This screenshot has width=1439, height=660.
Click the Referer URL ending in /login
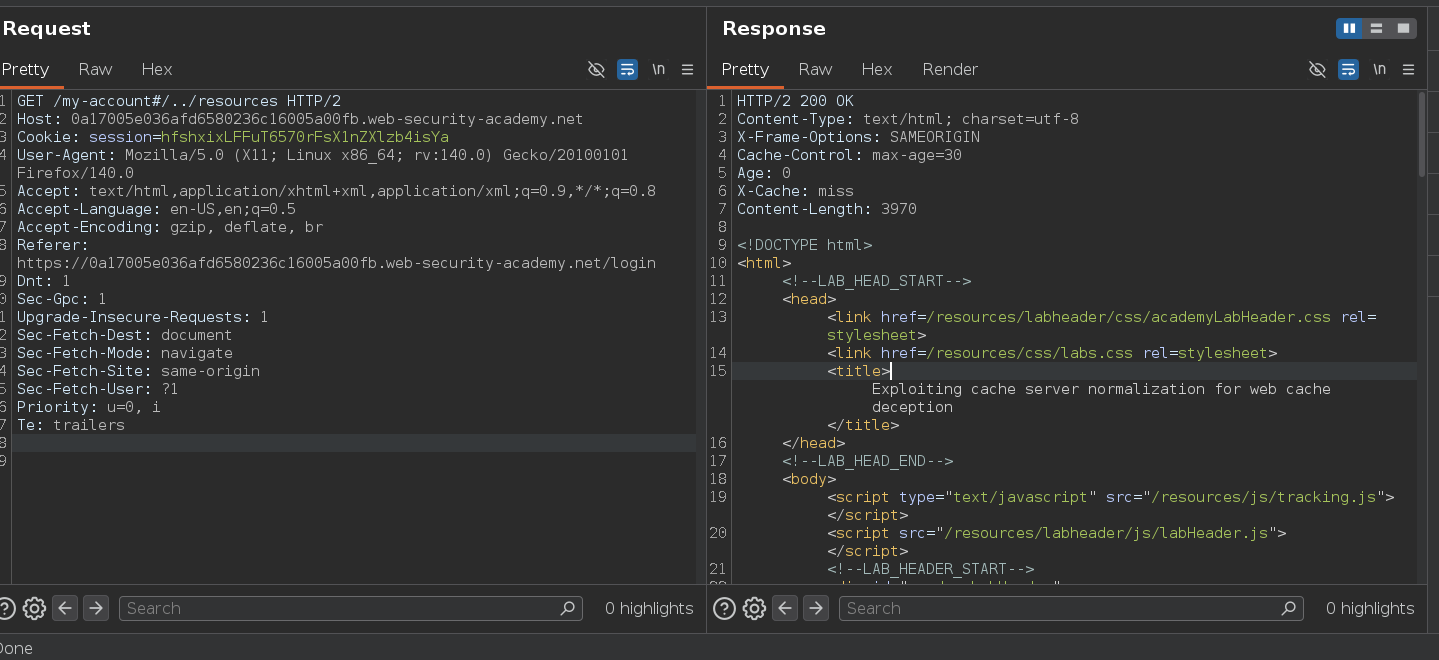336,263
